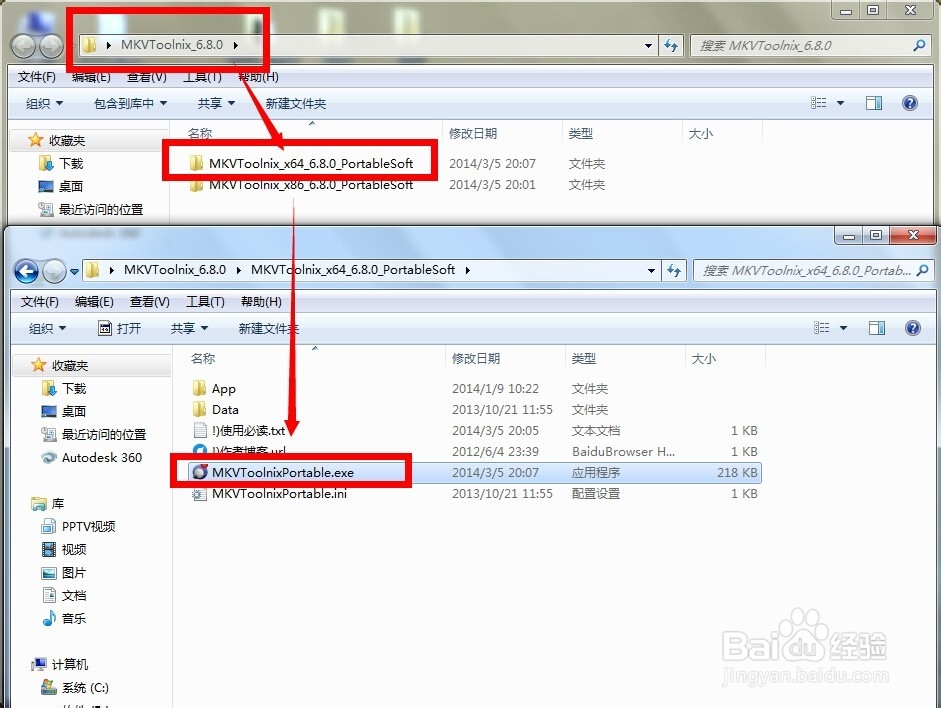
Task: Open 帮助(H) menu in front window
Action: click(261, 302)
